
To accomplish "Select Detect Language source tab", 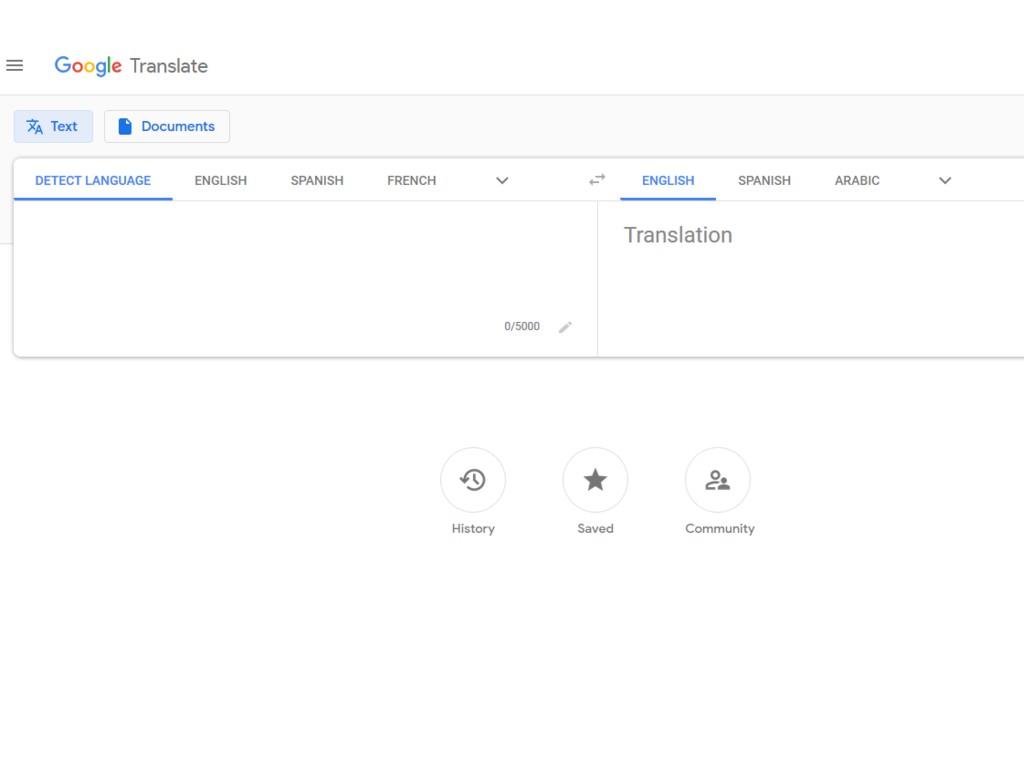I will pos(93,181).
